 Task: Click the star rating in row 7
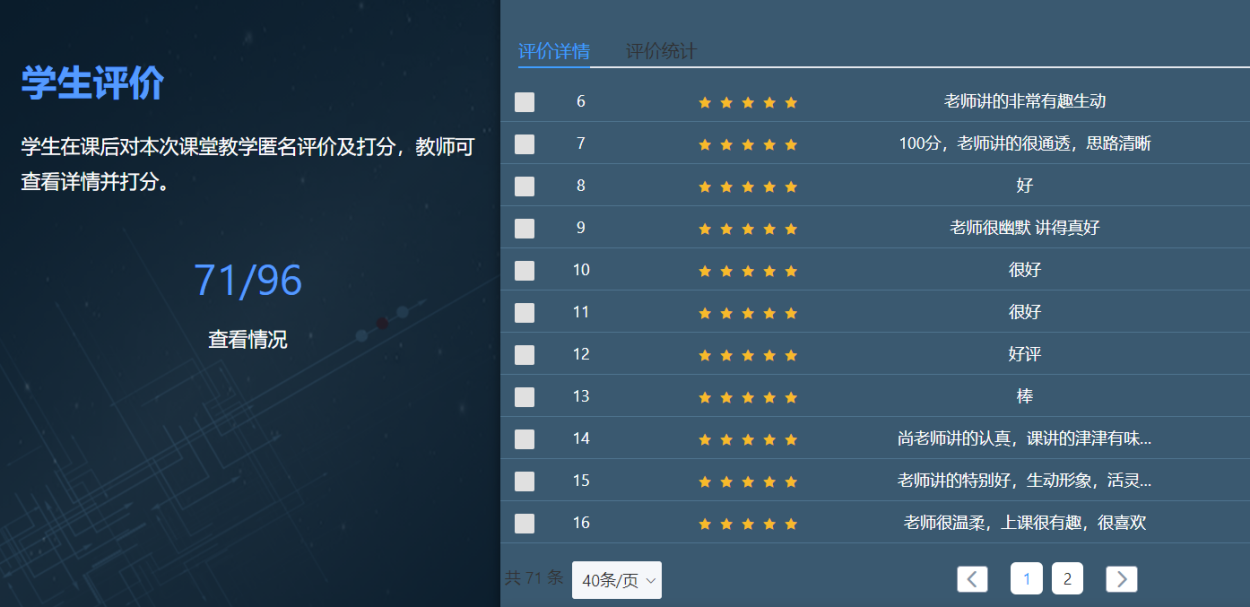click(x=747, y=144)
